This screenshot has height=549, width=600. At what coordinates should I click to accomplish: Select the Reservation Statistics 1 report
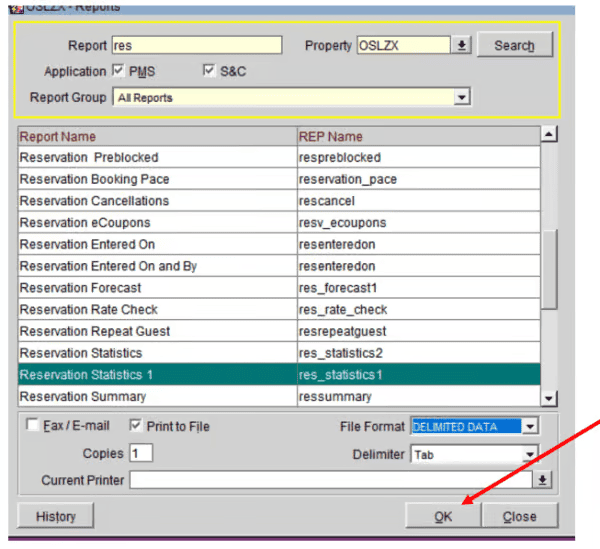[x=157, y=375]
